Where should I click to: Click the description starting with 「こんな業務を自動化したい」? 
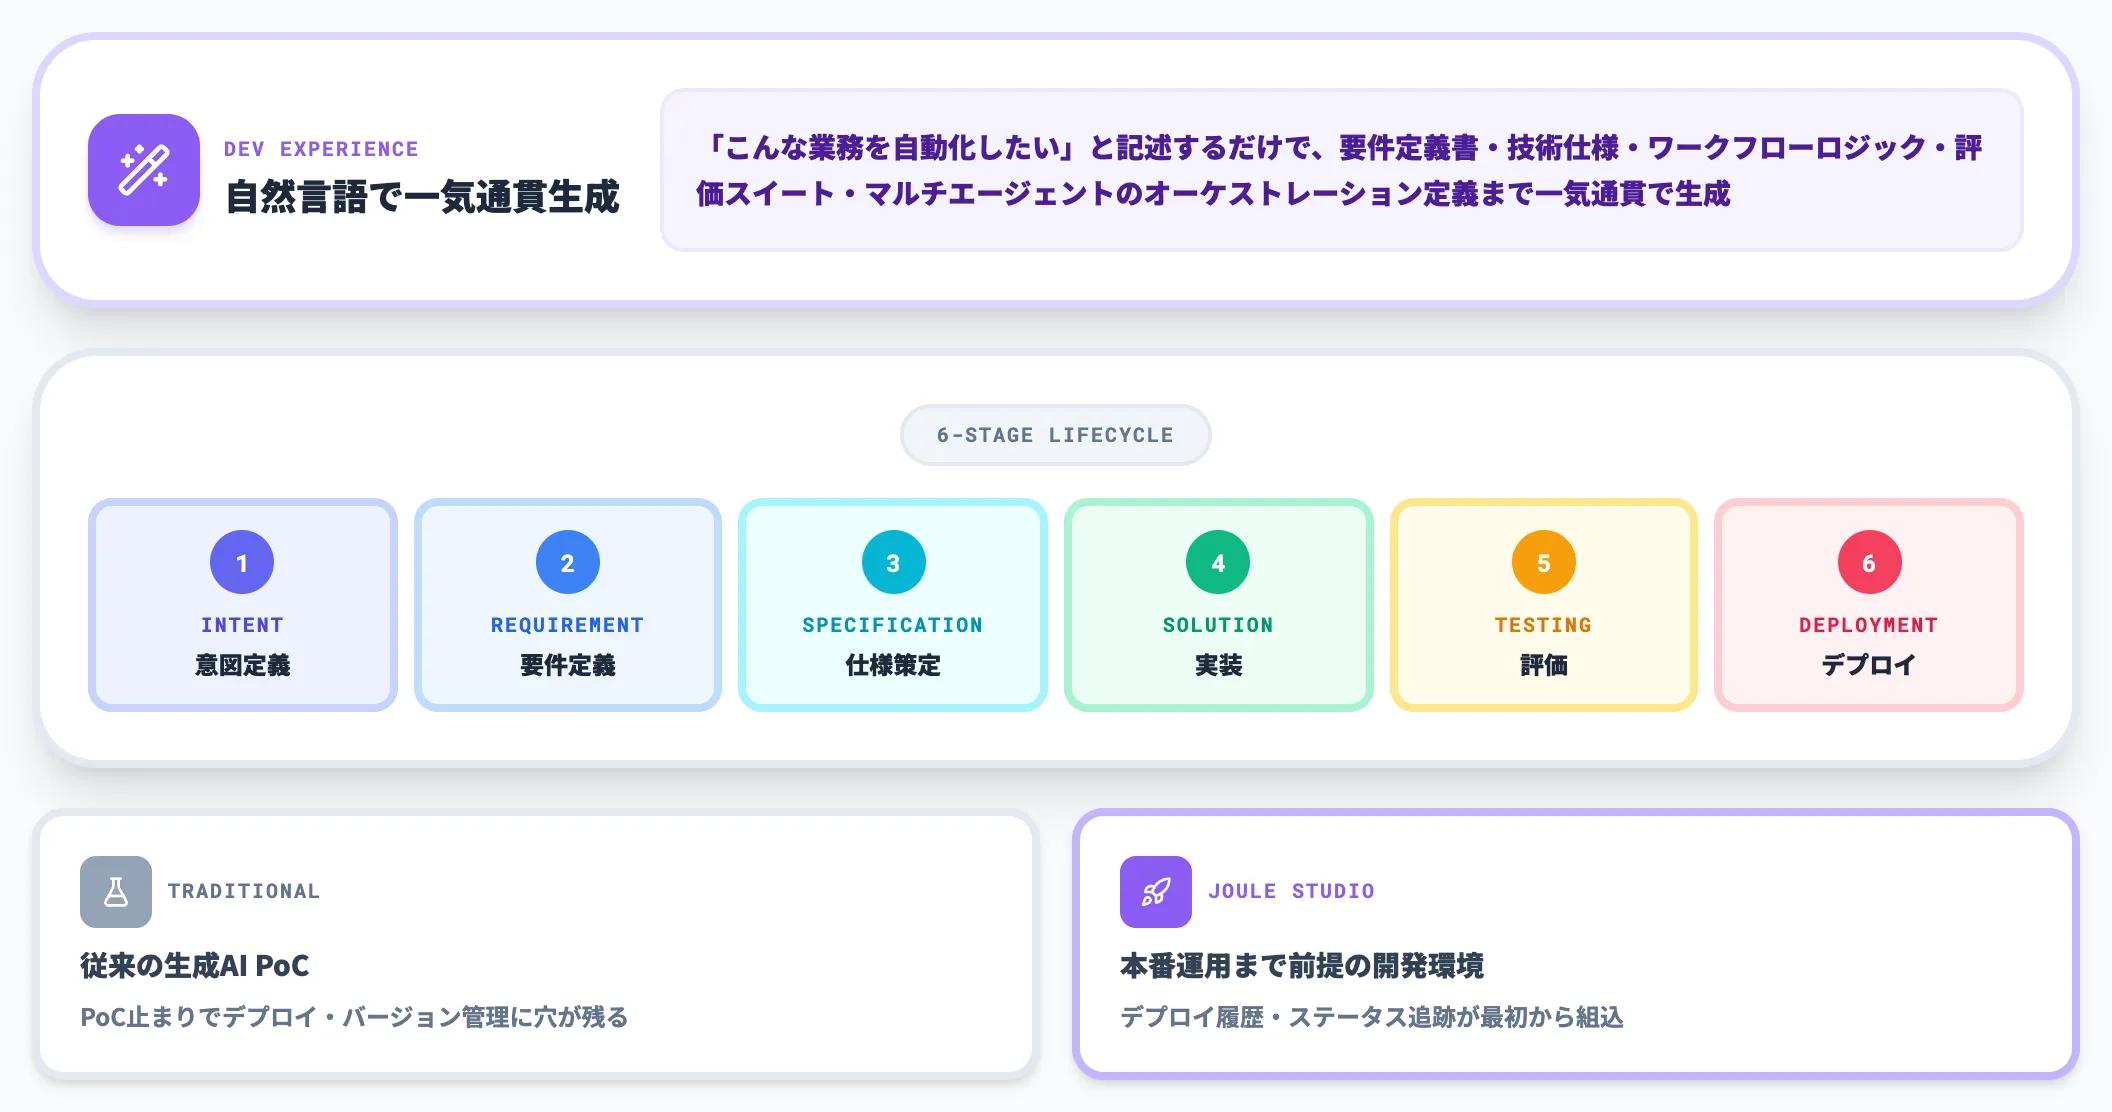(x=1340, y=170)
